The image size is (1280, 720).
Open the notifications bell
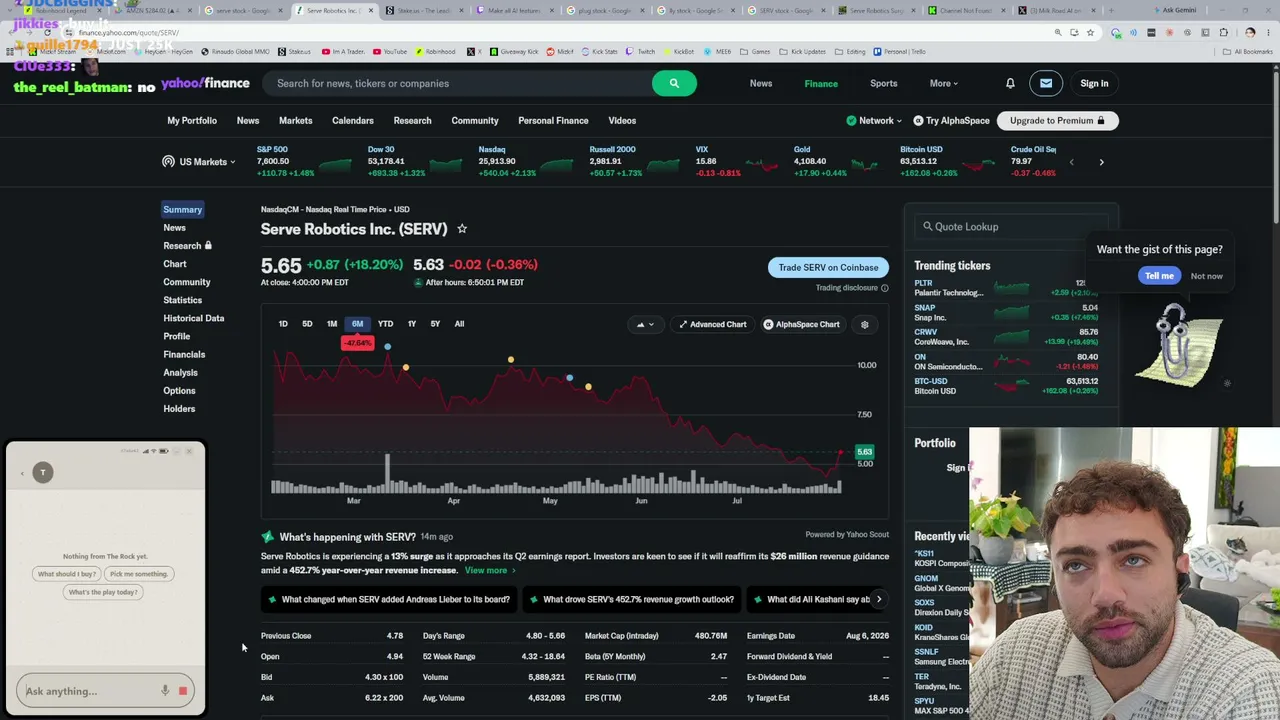pyautogui.click(x=1010, y=83)
